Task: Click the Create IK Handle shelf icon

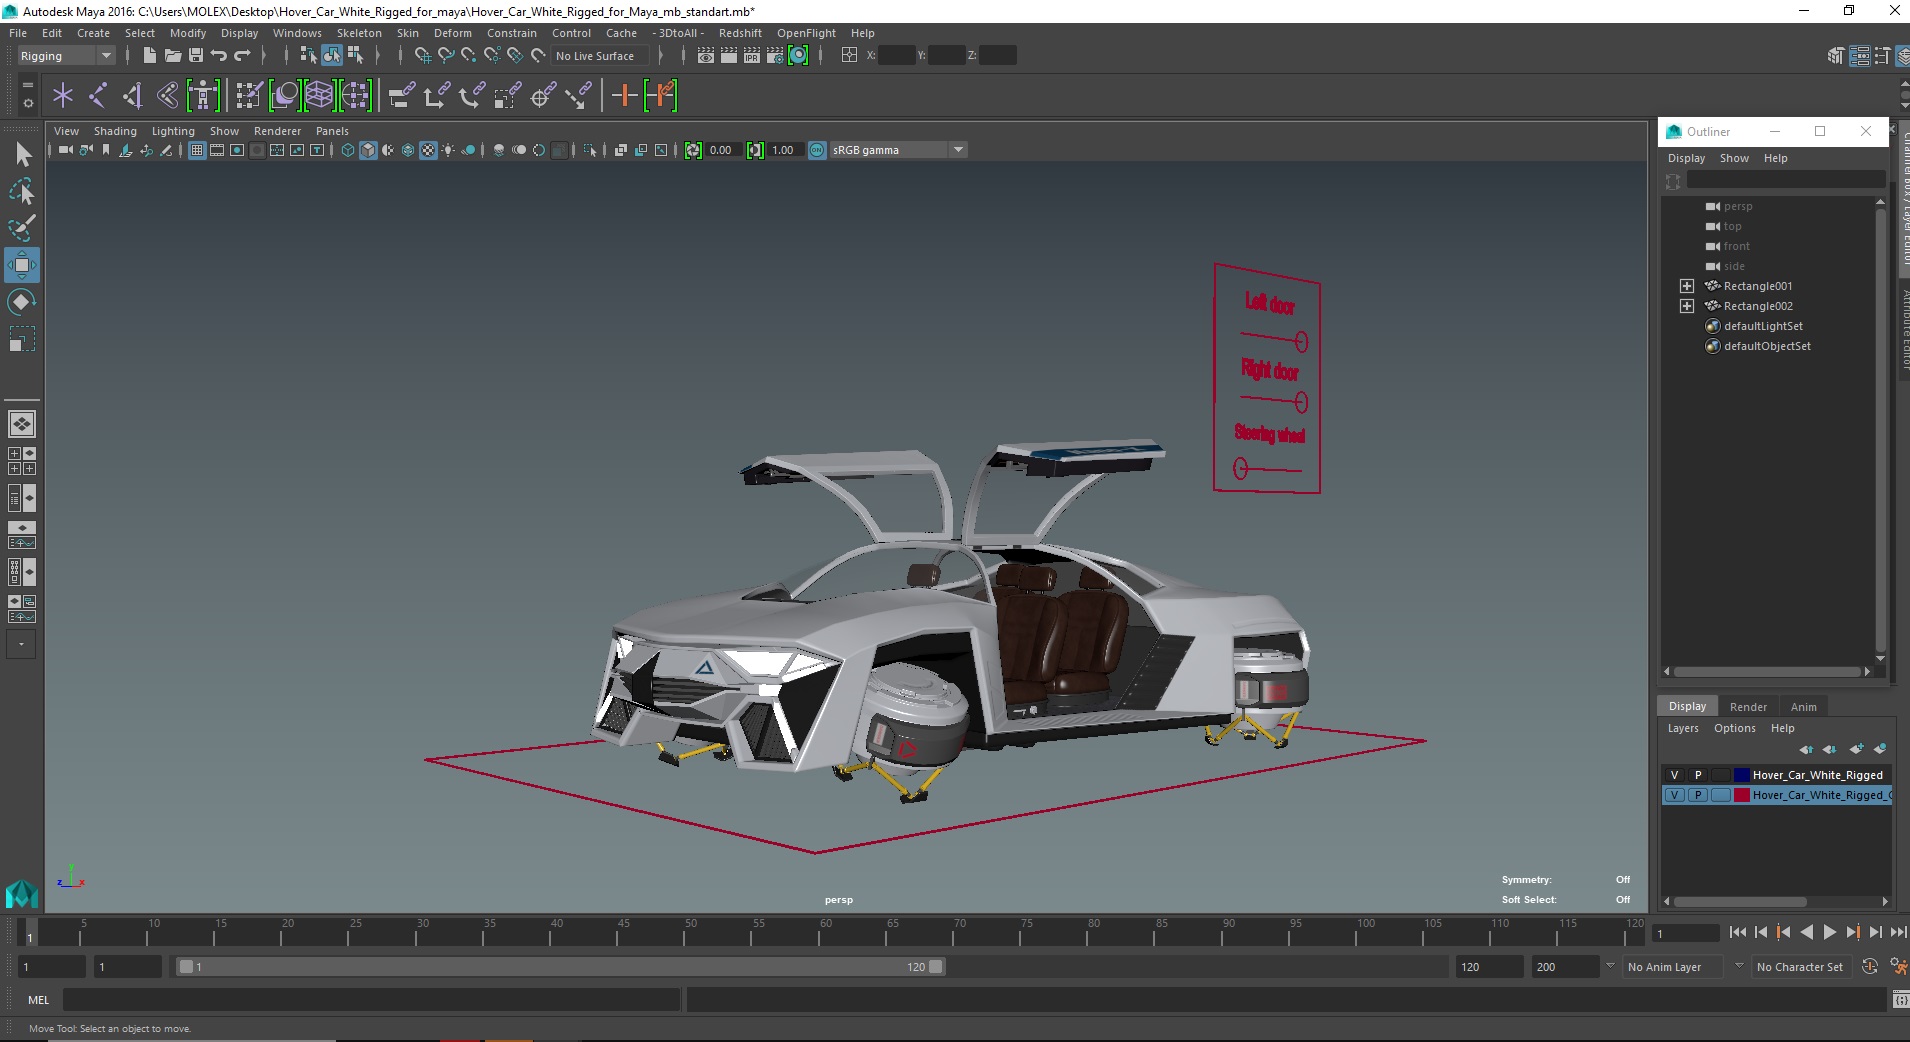Action: [x=133, y=96]
